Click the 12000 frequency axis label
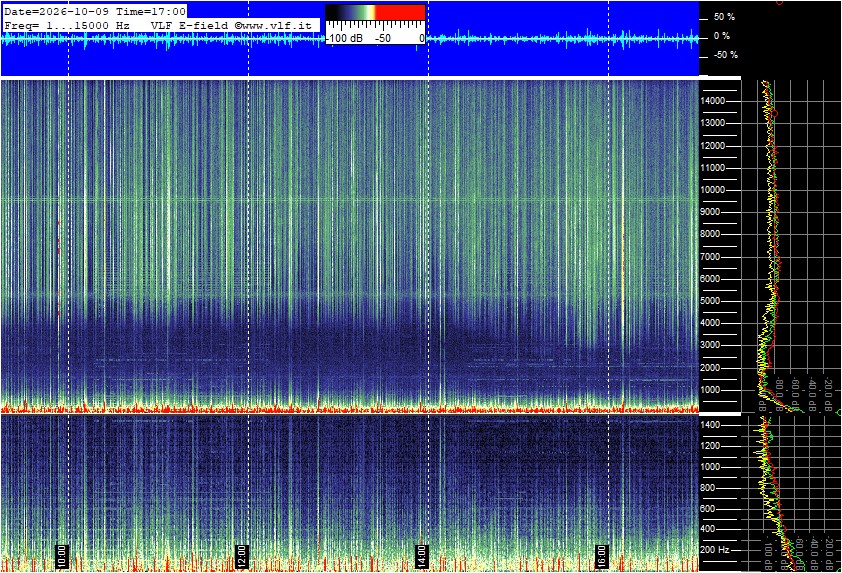This screenshot has height=573, width=842. [713, 146]
